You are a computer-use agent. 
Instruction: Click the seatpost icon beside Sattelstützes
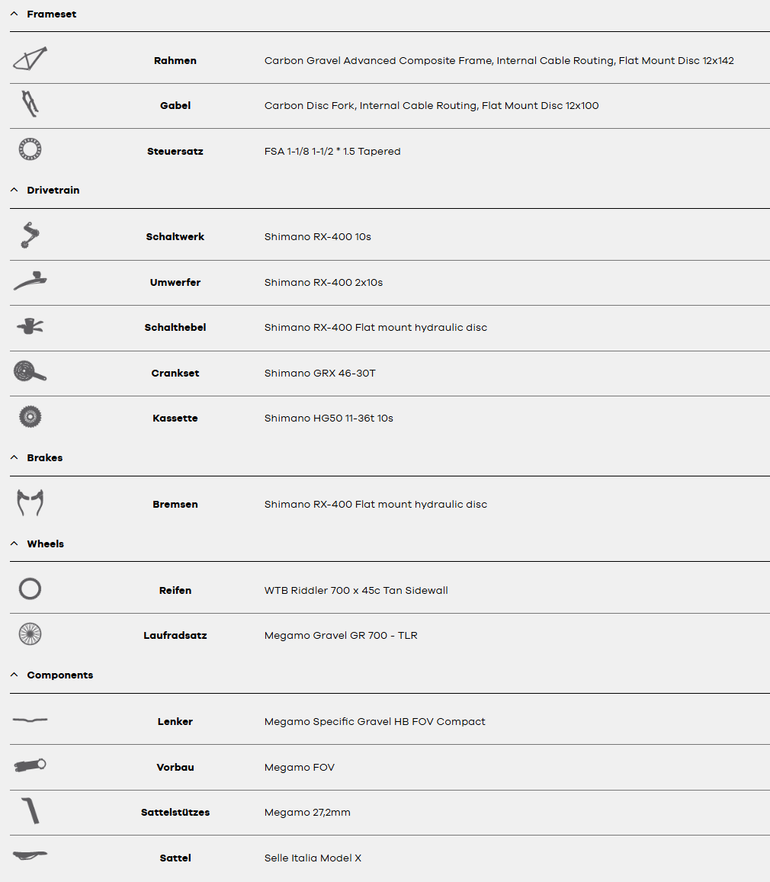tap(30, 811)
